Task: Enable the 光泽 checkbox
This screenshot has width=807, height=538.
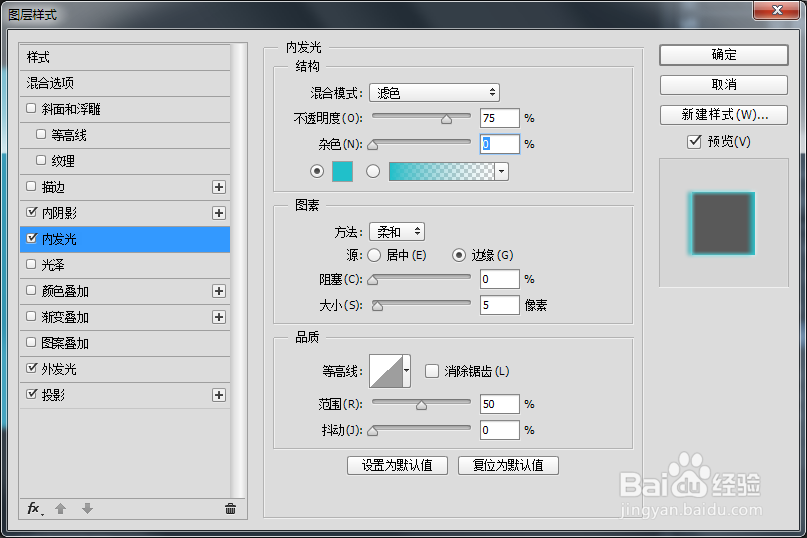Action: pos(31,264)
